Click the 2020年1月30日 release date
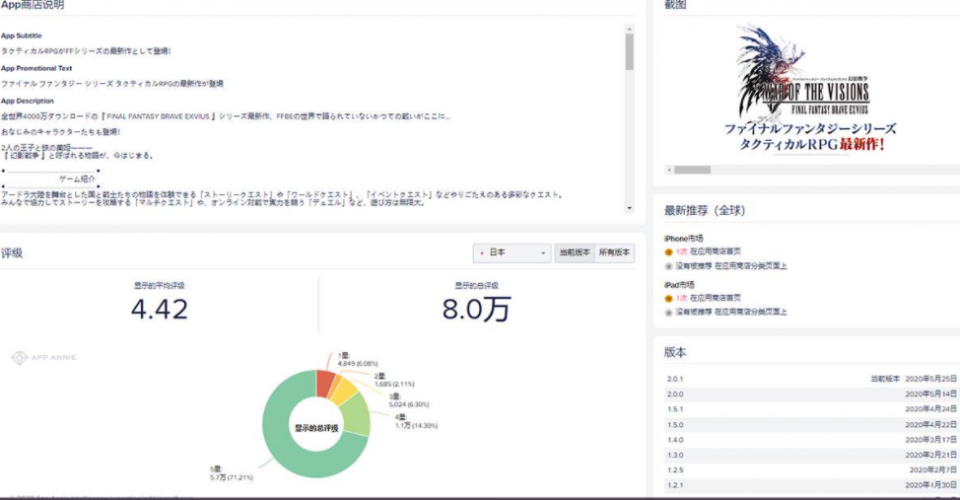Viewport: 960px width, 500px height. pos(931,485)
